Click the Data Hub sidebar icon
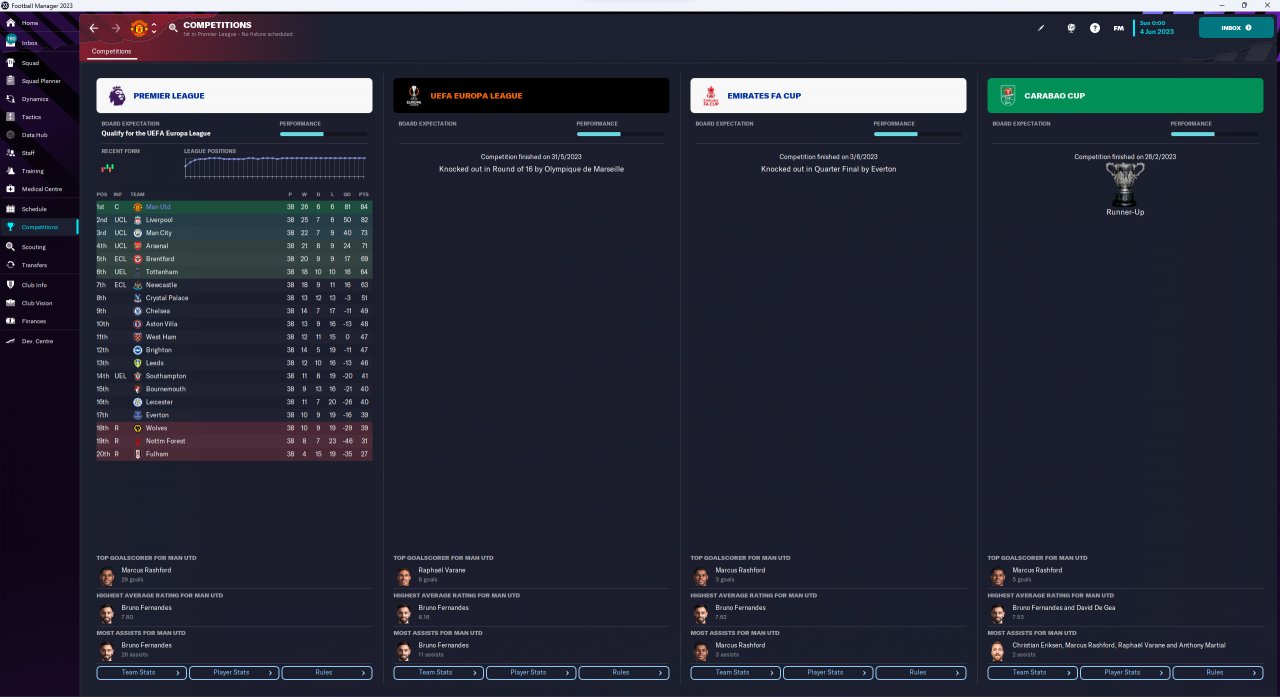Screen dimensions: 1280x697 point(10,135)
